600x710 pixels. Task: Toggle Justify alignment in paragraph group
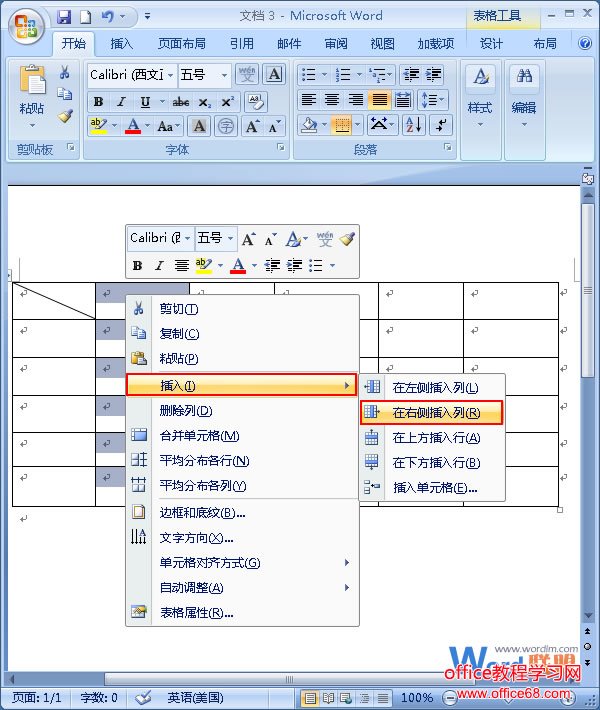379,100
